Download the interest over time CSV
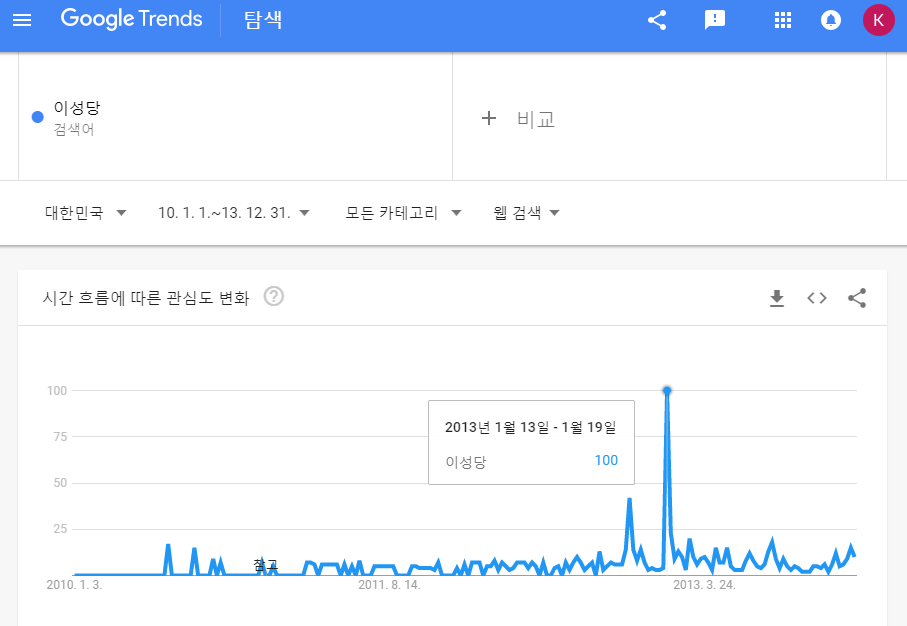Viewport: 907px width, 626px height. click(777, 298)
